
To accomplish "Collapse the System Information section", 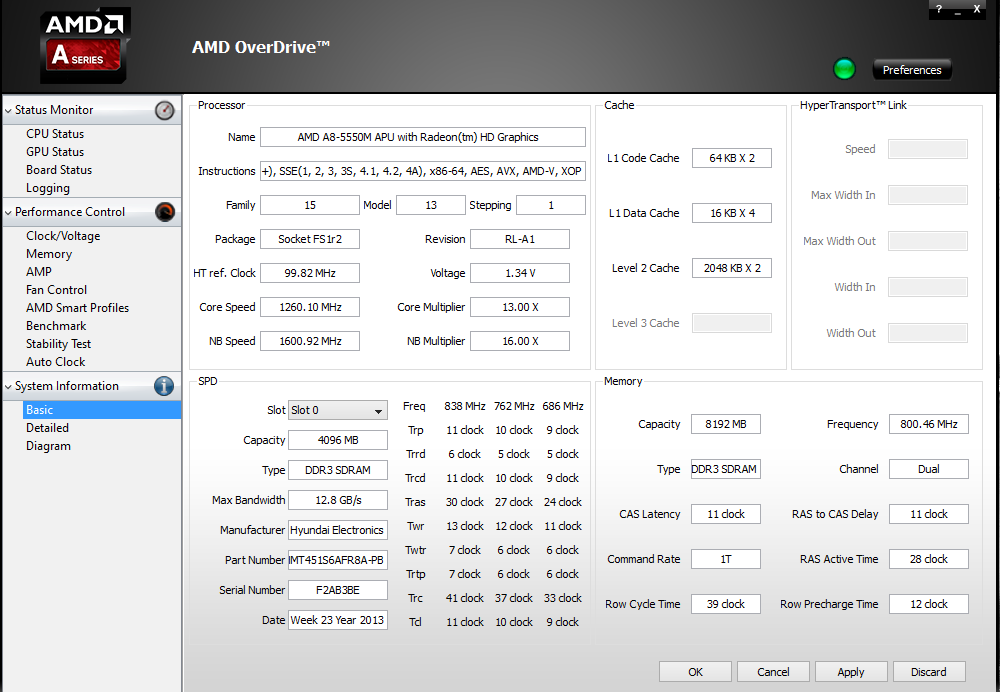I will (x=8, y=386).
